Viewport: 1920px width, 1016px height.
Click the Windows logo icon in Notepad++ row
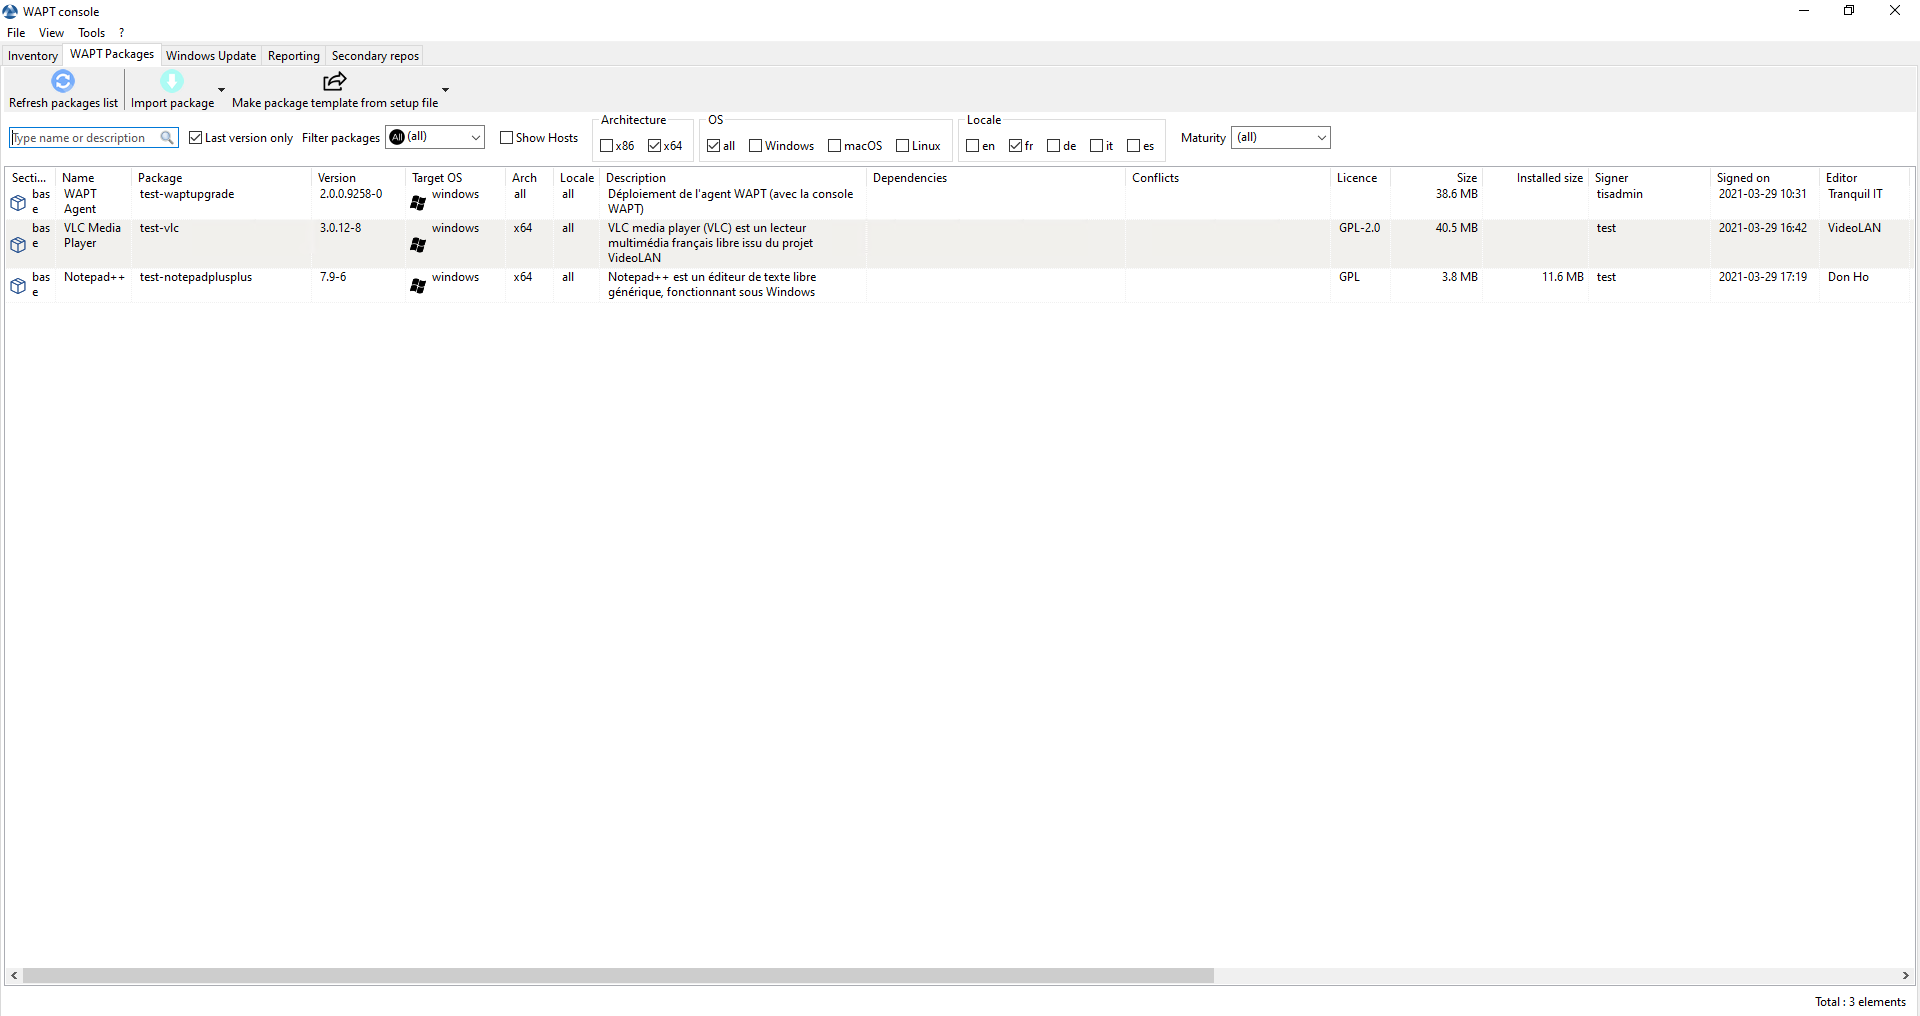(418, 286)
